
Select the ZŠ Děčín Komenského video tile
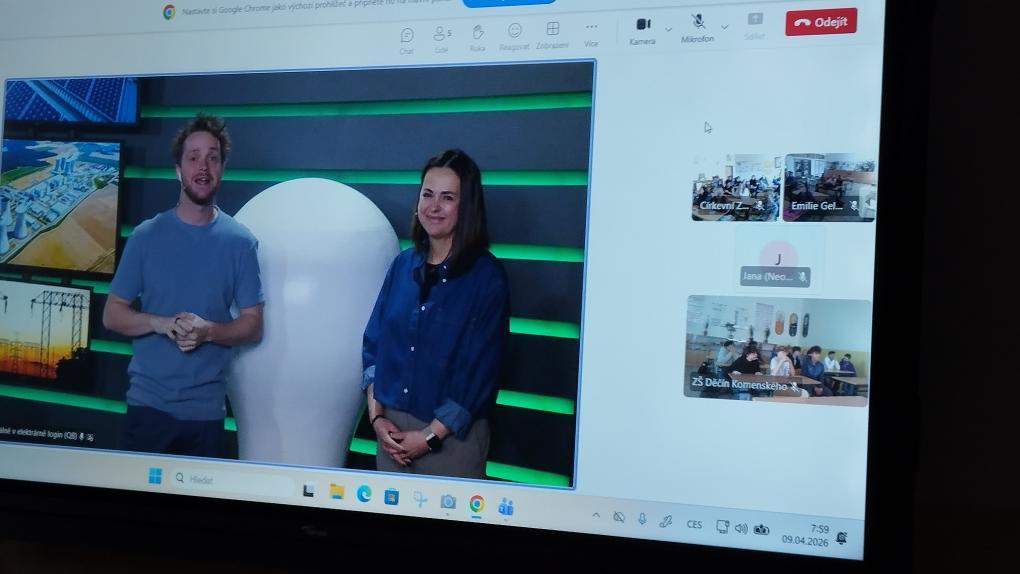777,349
